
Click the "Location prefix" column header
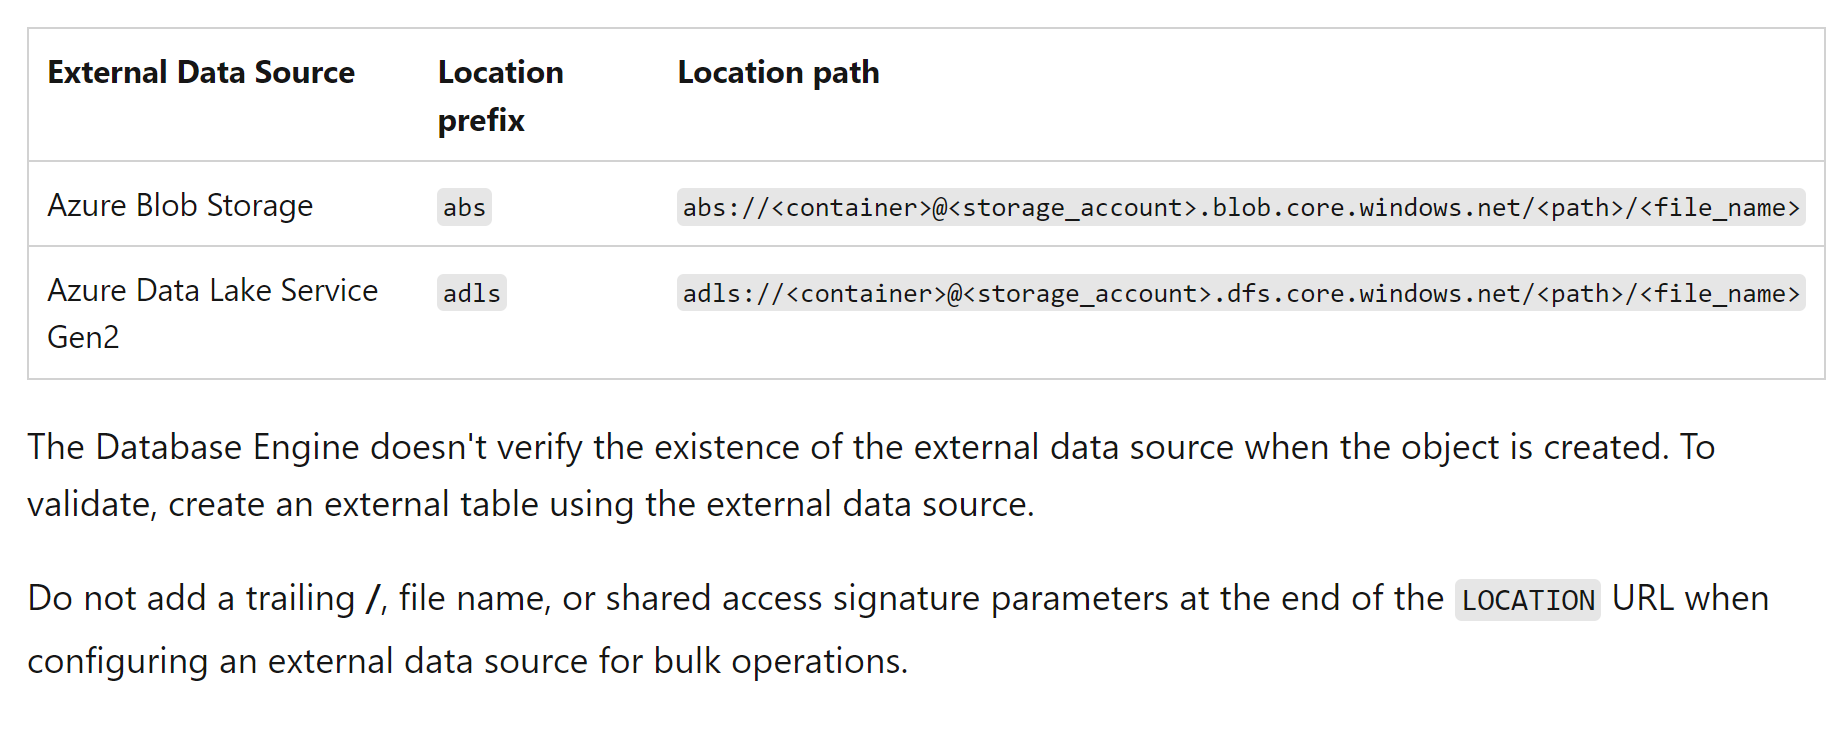pyautogui.click(x=500, y=96)
